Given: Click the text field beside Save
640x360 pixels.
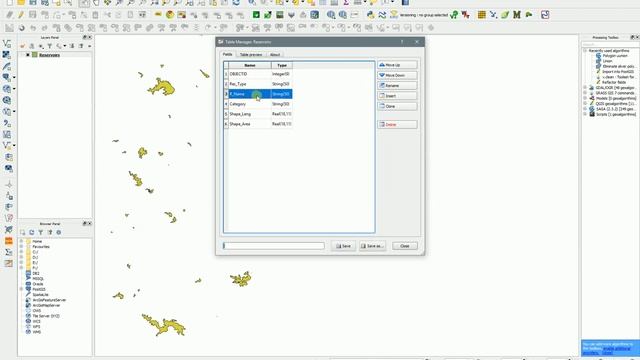Looking at the screenshot, I should [273, 246].
